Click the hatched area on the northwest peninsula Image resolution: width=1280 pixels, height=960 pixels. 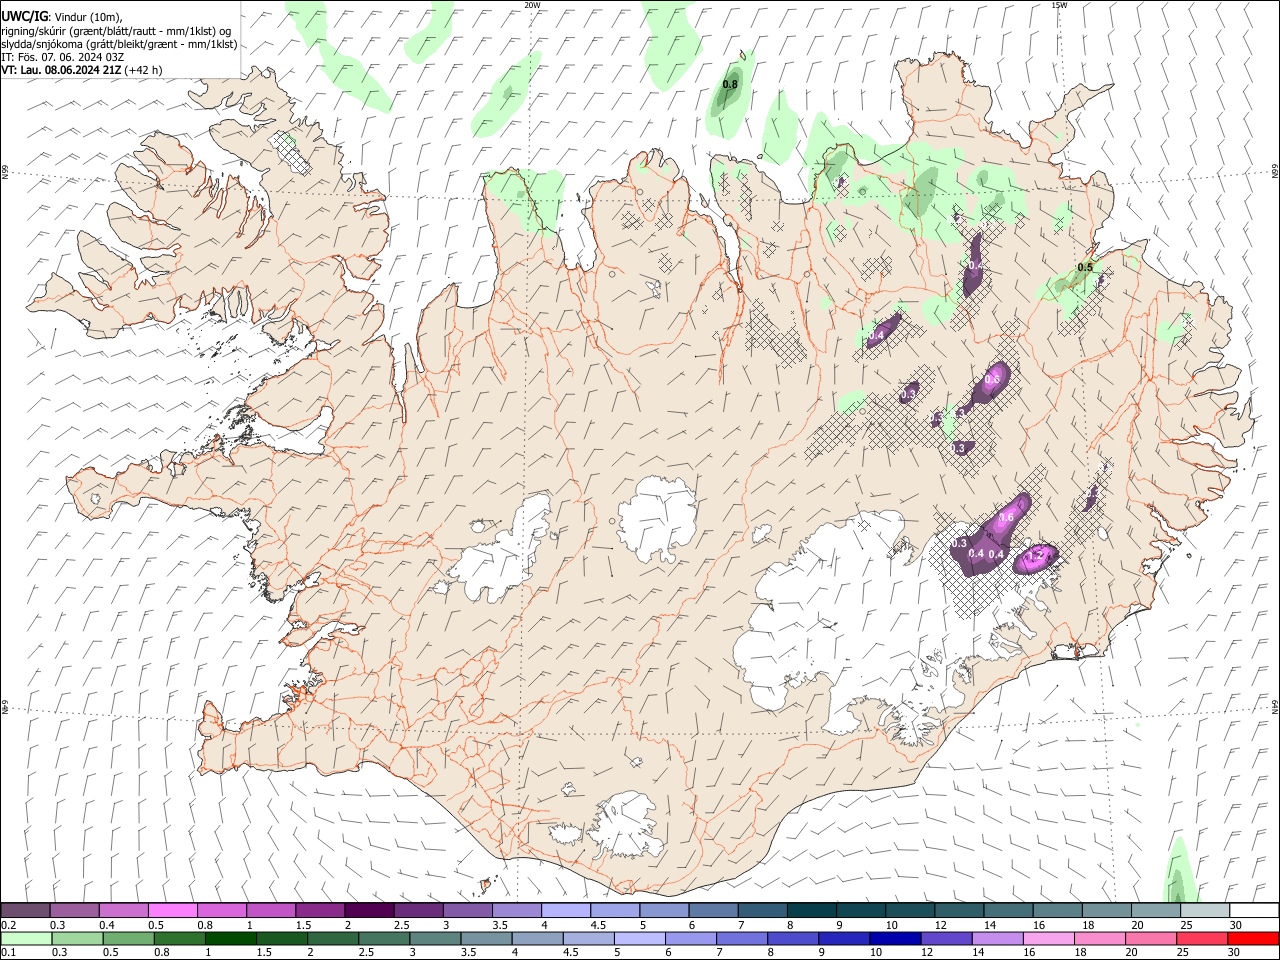pos(289,151)
